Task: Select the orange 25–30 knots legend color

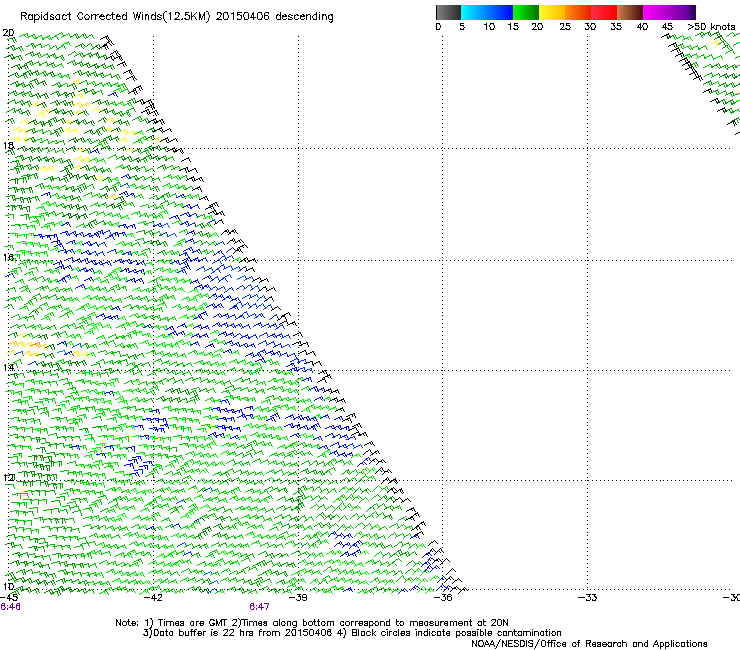Action: tap(578, 12)
